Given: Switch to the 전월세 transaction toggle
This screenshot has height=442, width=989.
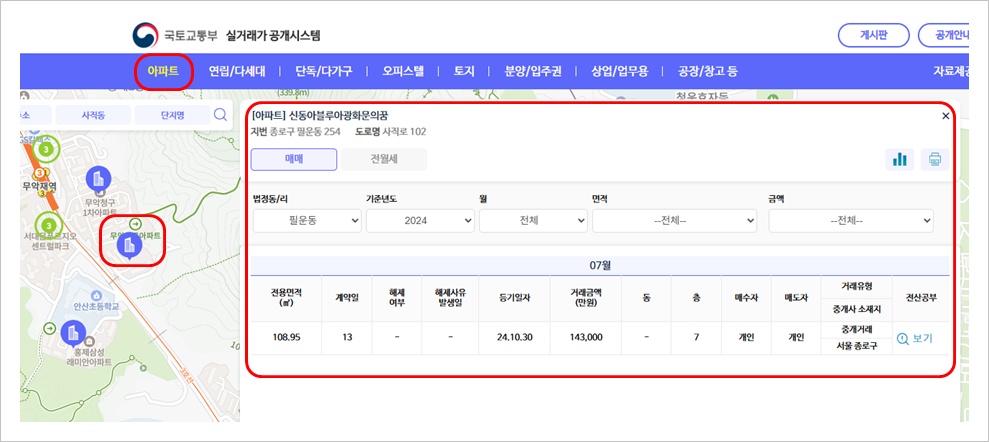Looking at the screenshot, I should point(384,159).
